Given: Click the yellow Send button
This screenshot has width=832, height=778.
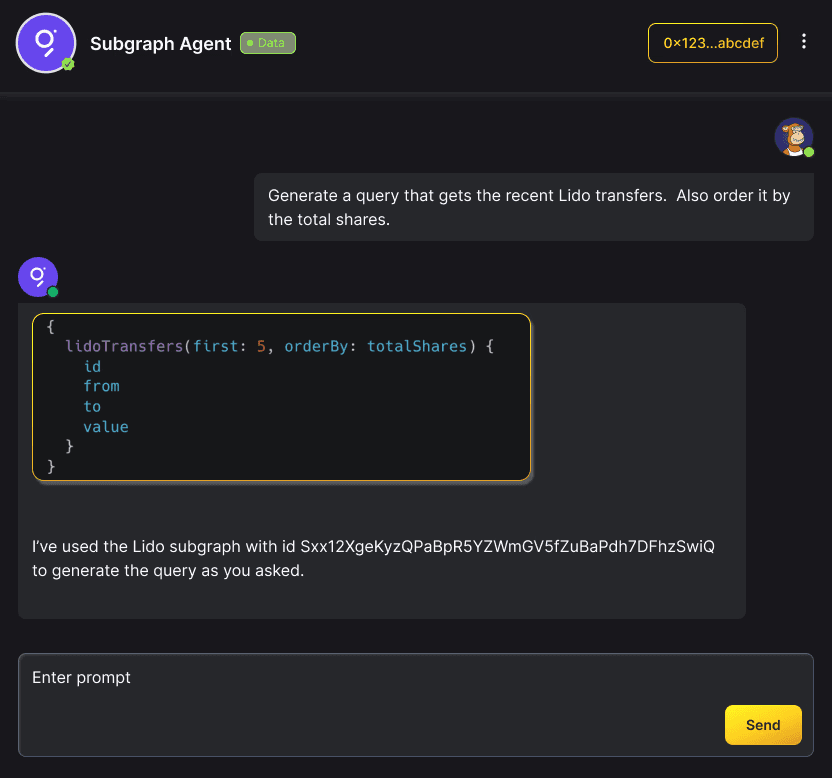Looking at the screenshot, I should click(x=763, y=725).
